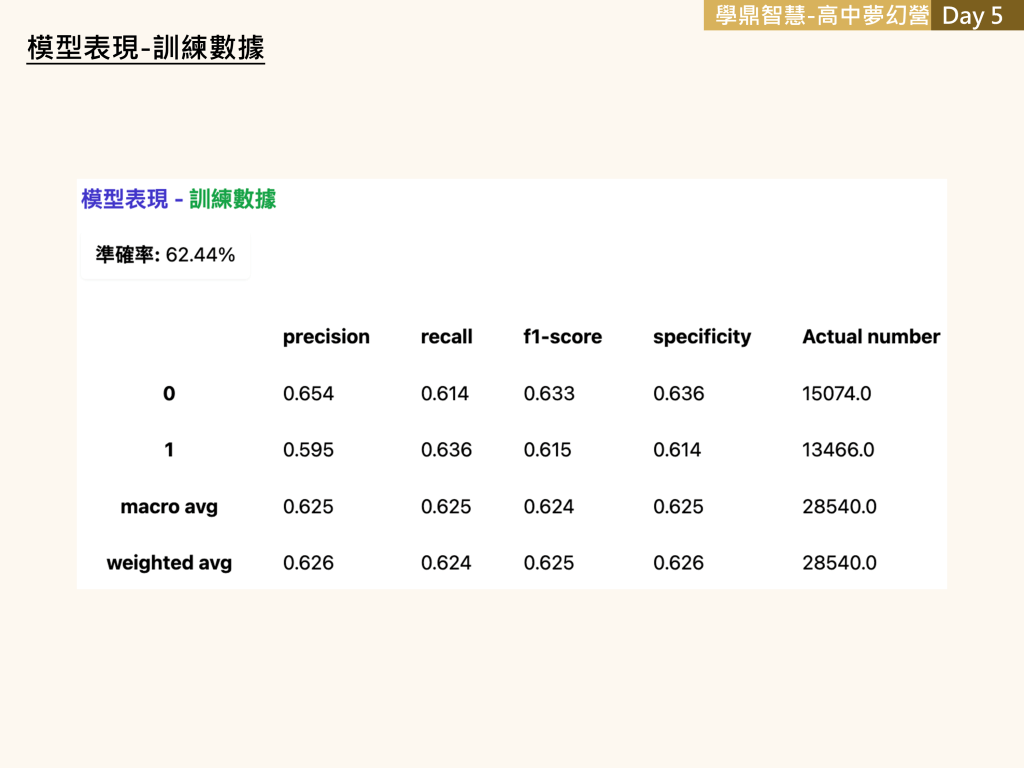Click the row label 1
The height and width of the screenshot is (768, 1024).
click(x=169, y=450)
